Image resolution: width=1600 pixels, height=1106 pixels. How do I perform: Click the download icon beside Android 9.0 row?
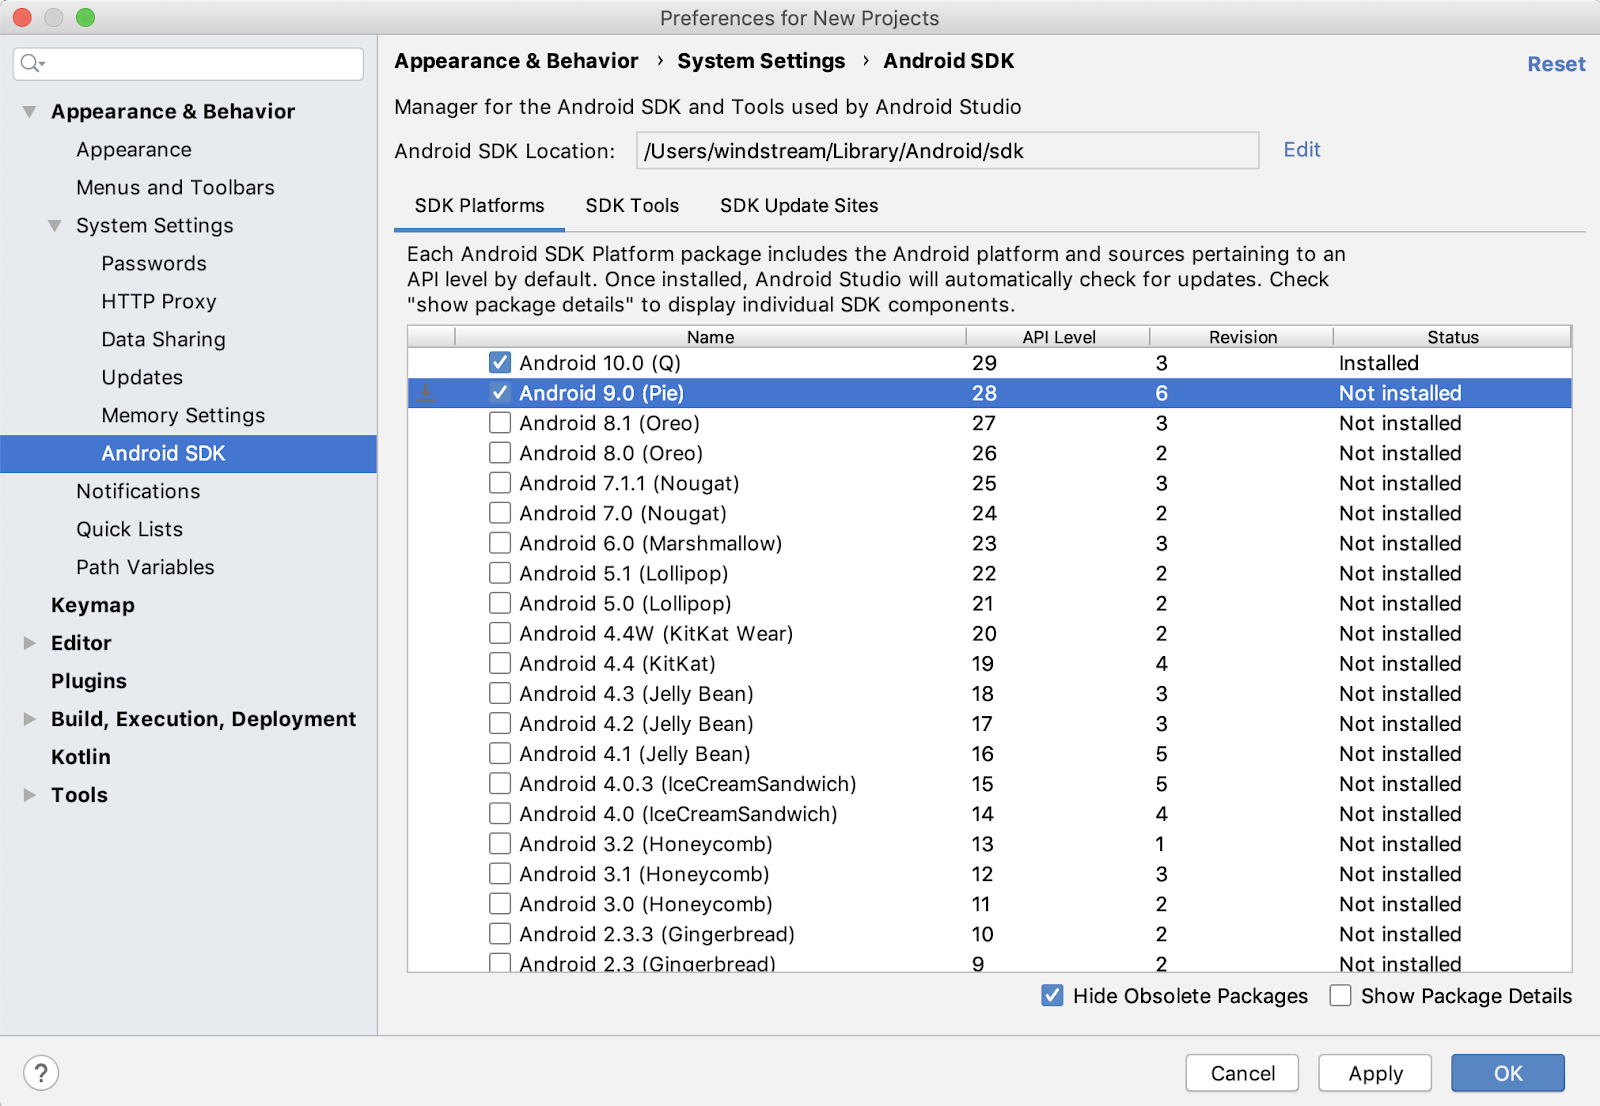[426, 393]
